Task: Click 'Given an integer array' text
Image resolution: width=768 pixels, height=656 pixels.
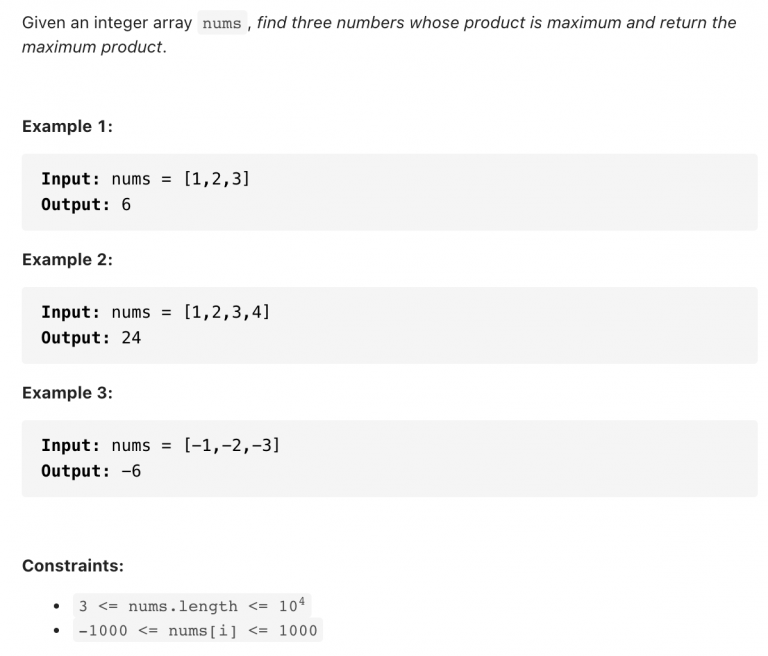Action: click(x=107, y=23)
